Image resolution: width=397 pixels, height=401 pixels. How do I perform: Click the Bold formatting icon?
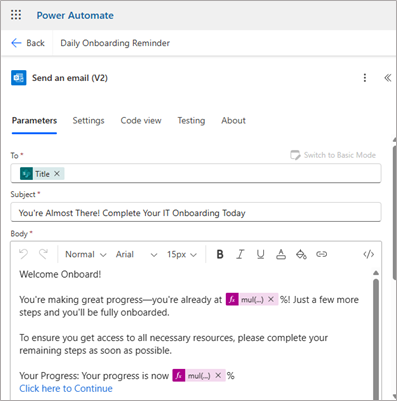point(220,254)
